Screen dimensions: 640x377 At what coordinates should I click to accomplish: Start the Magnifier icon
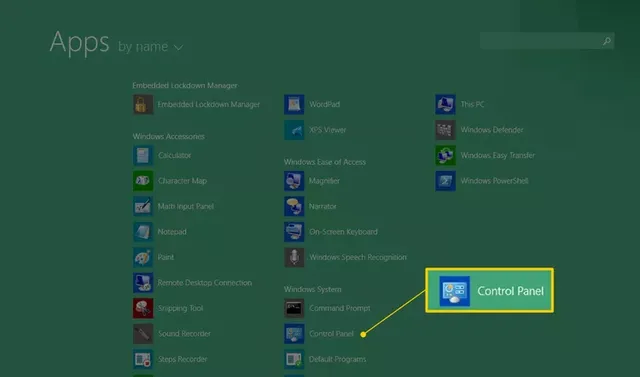[294, 181]
